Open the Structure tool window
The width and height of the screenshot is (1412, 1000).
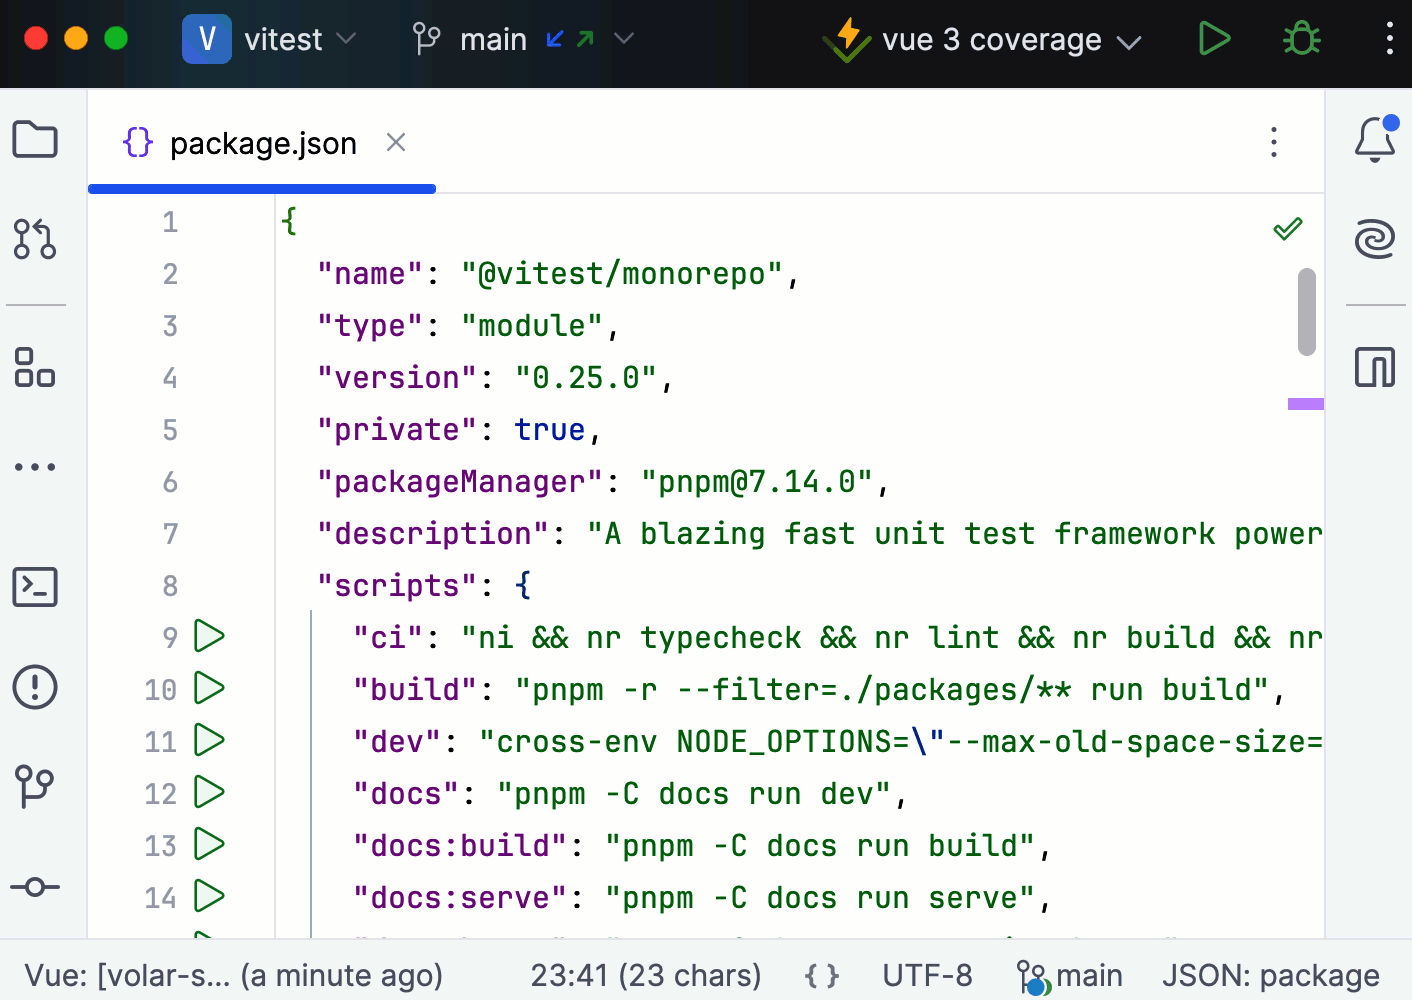click(35, 370)
